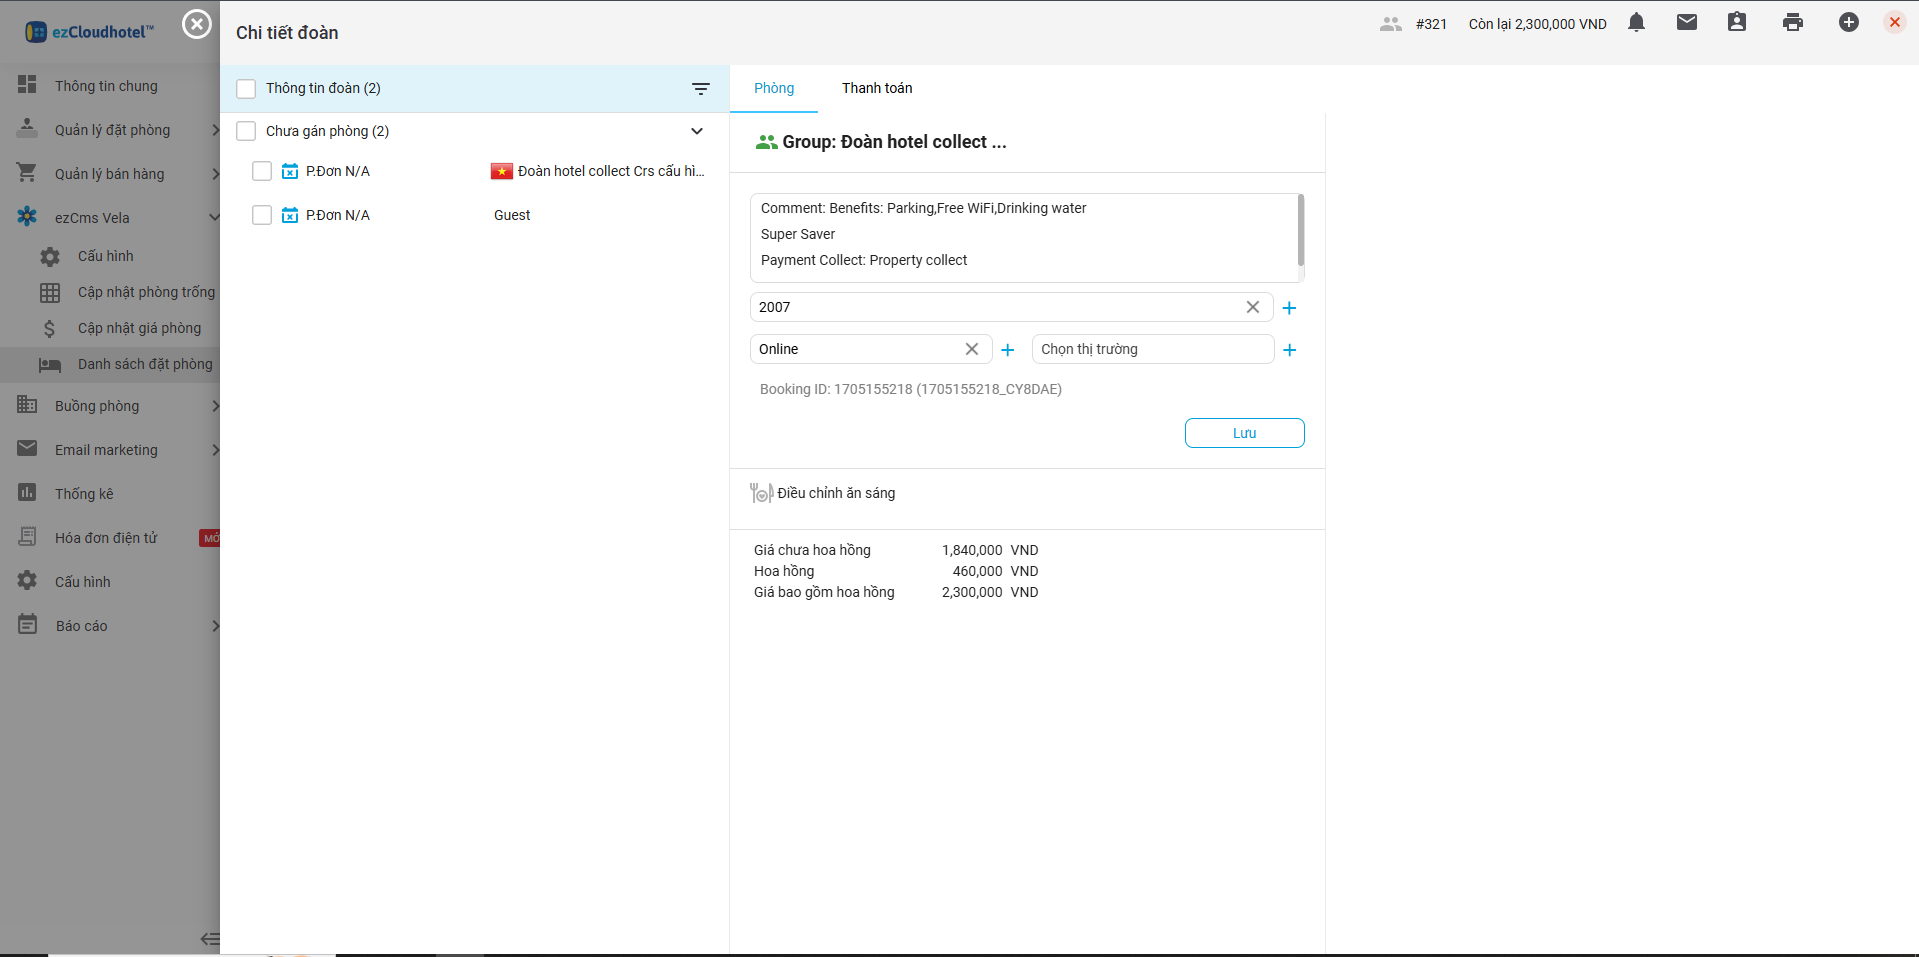This screenshot has height=957, width=1919.
Task: Check the Thông tin đoàn checkbox
Action: (246, 89)
